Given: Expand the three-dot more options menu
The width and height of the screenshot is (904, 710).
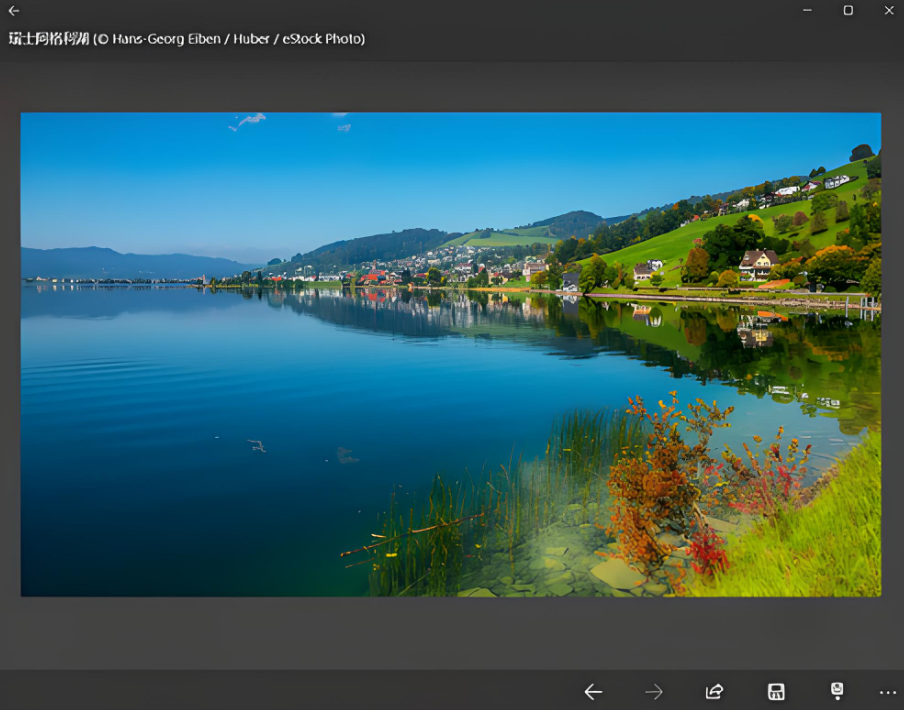Looking at the screenshot, I should click(887, 692).
